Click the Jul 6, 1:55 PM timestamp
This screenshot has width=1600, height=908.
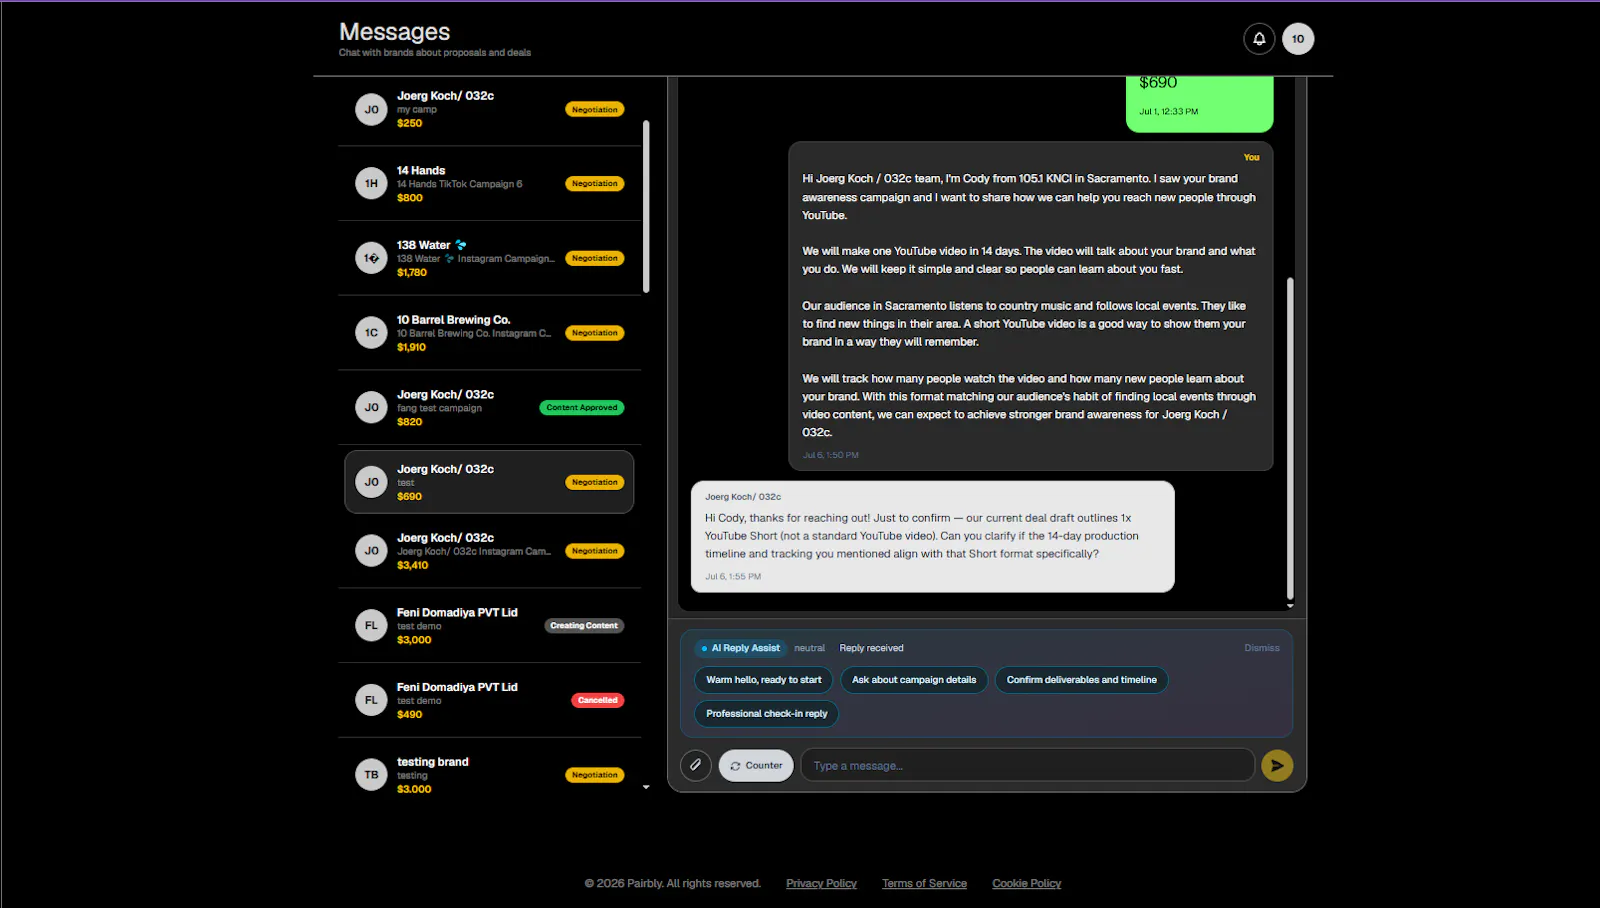click(733, 577)
